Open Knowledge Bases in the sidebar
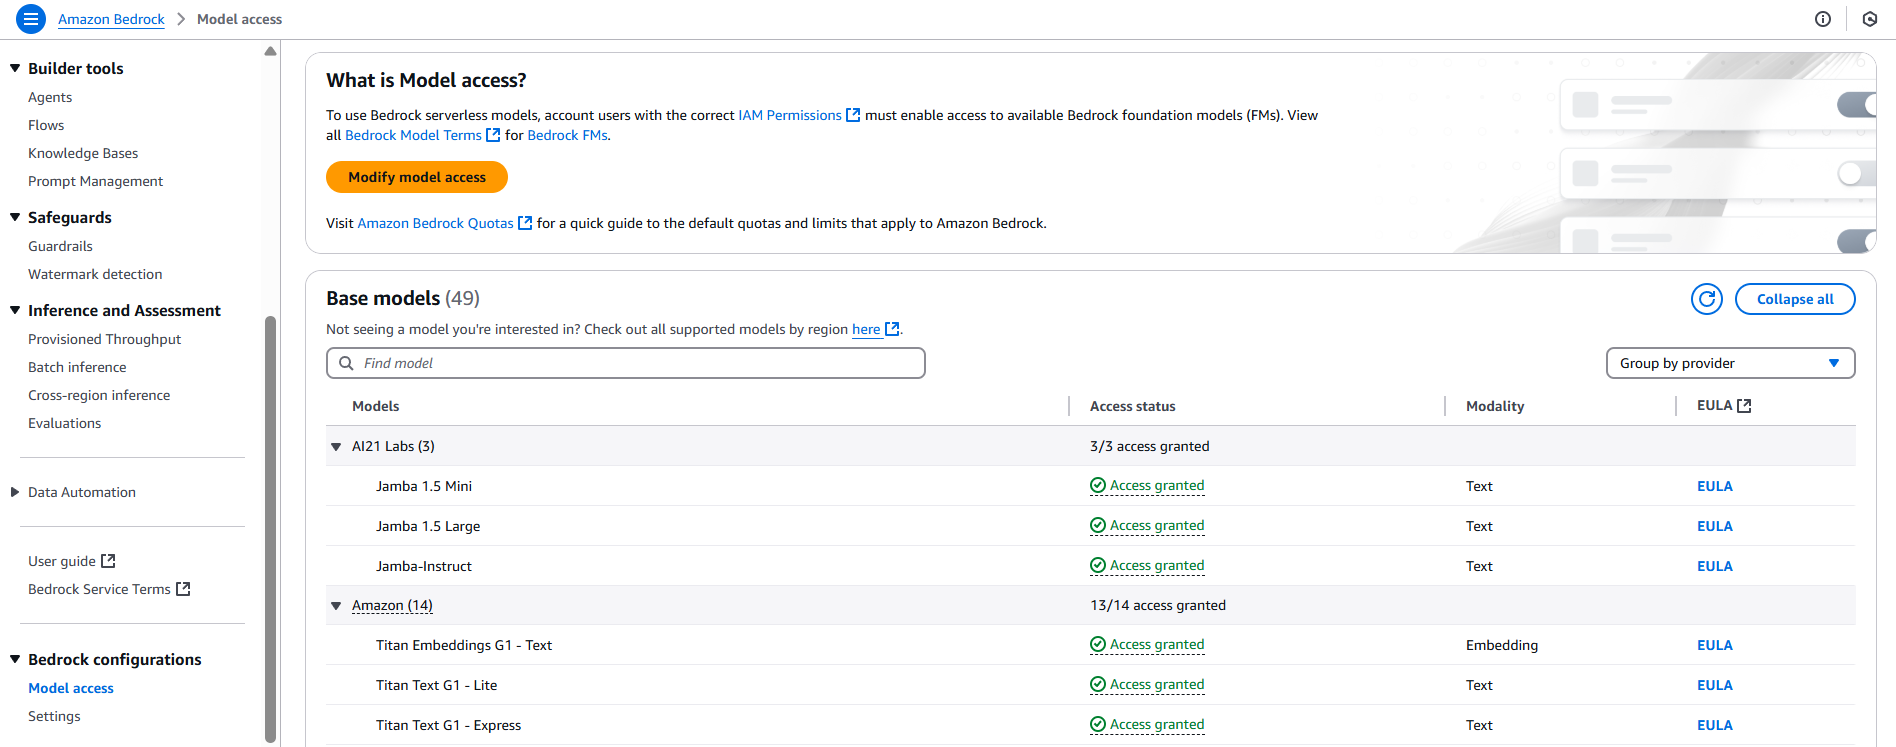The image size is (1896, 747). pos(83,153)
